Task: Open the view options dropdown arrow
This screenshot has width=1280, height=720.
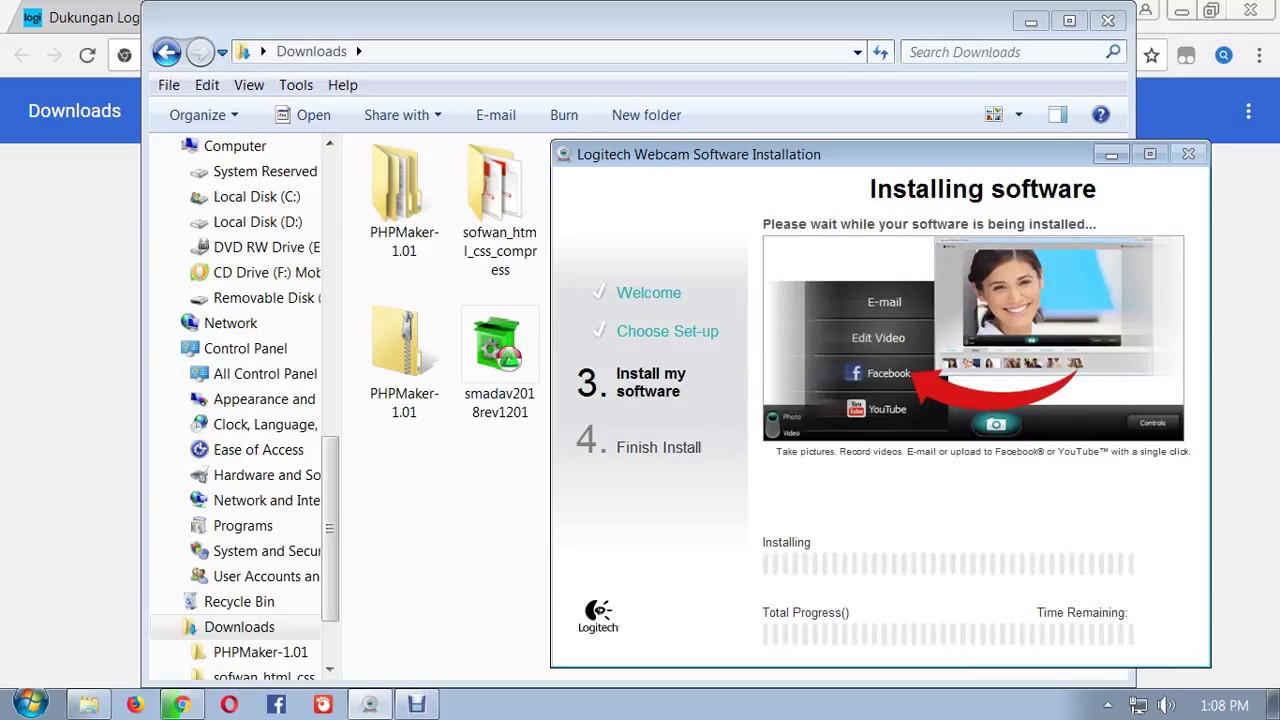Action: click(1019, 115)
